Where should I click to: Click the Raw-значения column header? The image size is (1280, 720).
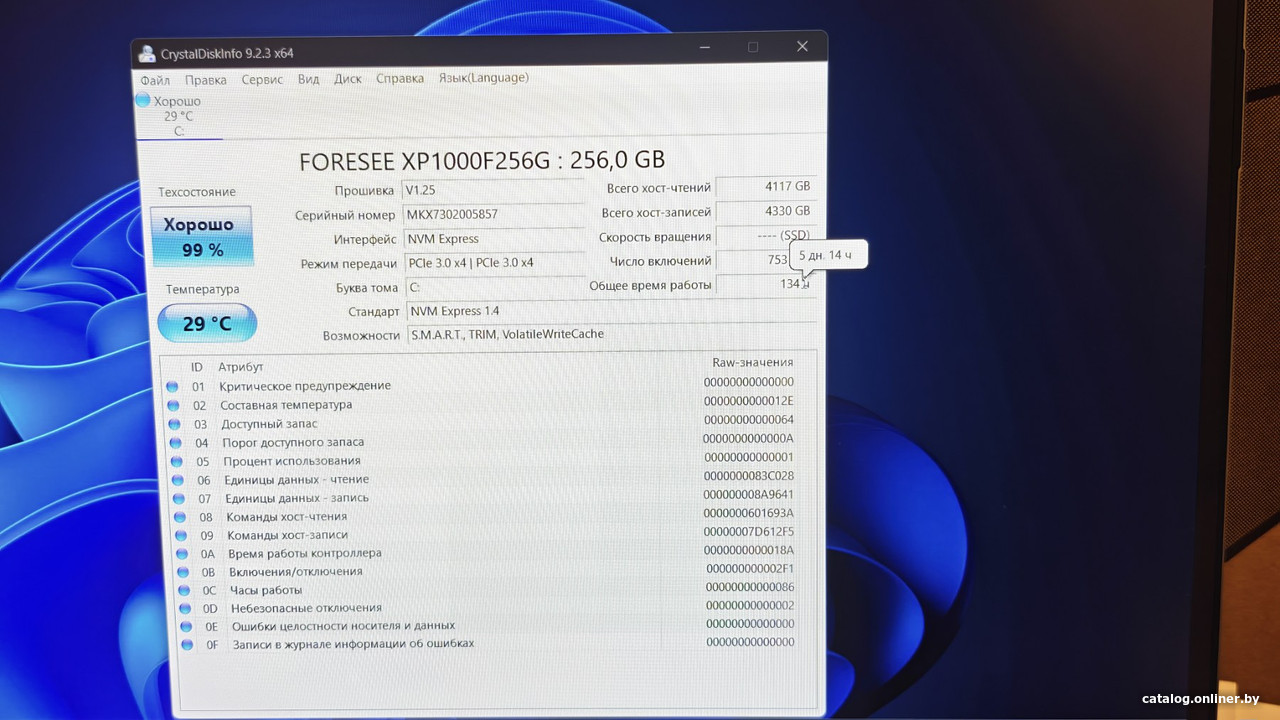752,362
